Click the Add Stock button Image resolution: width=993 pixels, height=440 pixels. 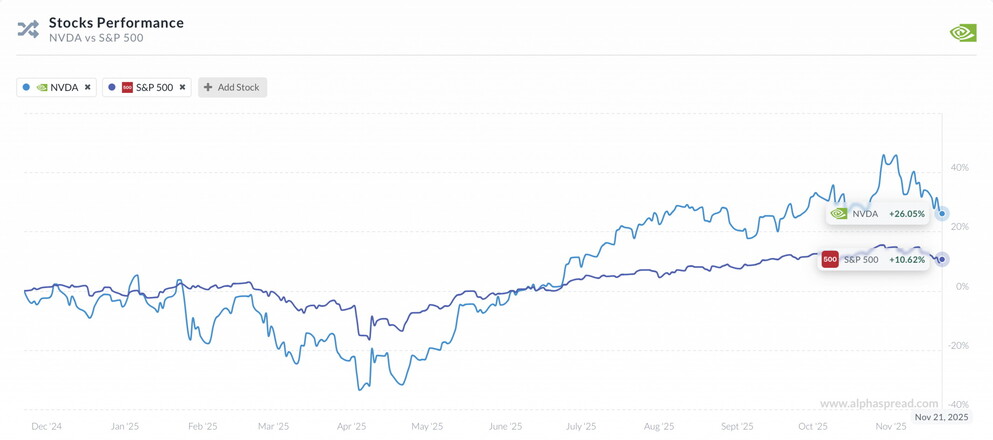point(232,88)
